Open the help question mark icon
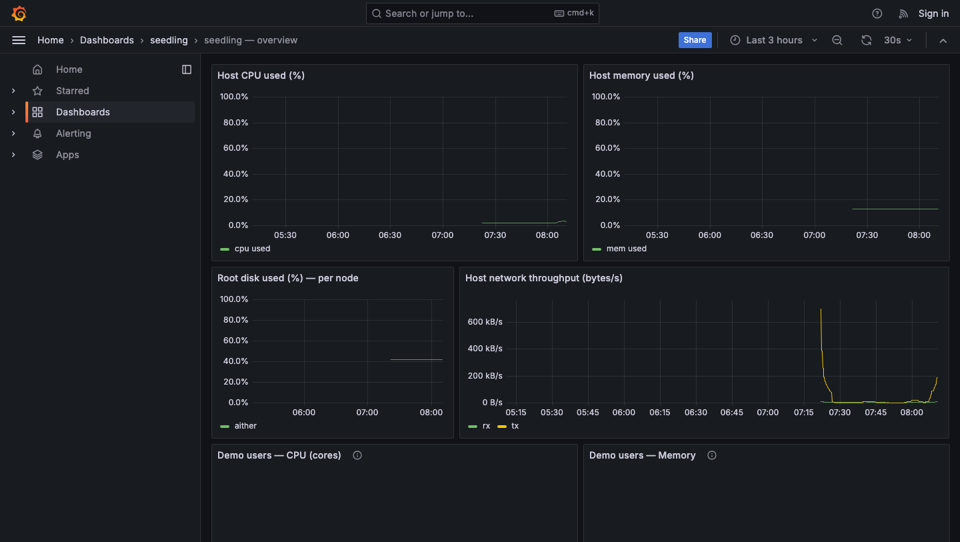The height and width of the screenshot is (542, 960). click(x=877, y=13)
